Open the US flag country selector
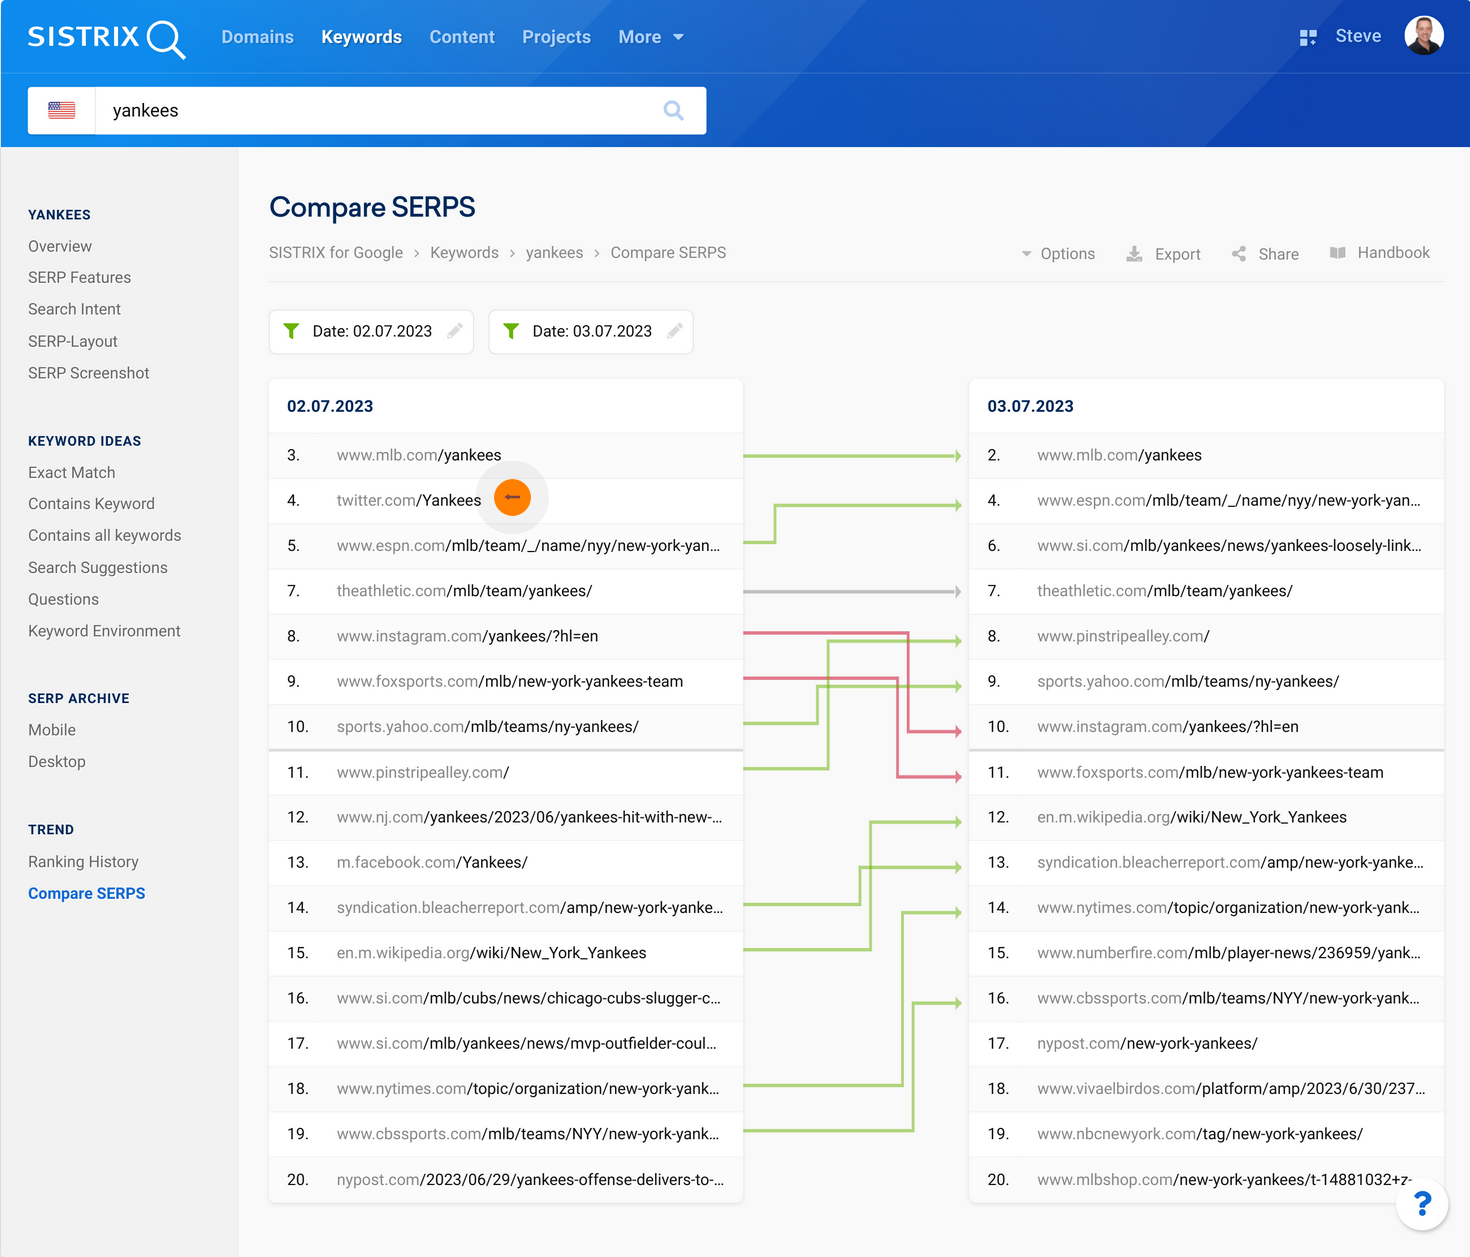 point(62,111)
